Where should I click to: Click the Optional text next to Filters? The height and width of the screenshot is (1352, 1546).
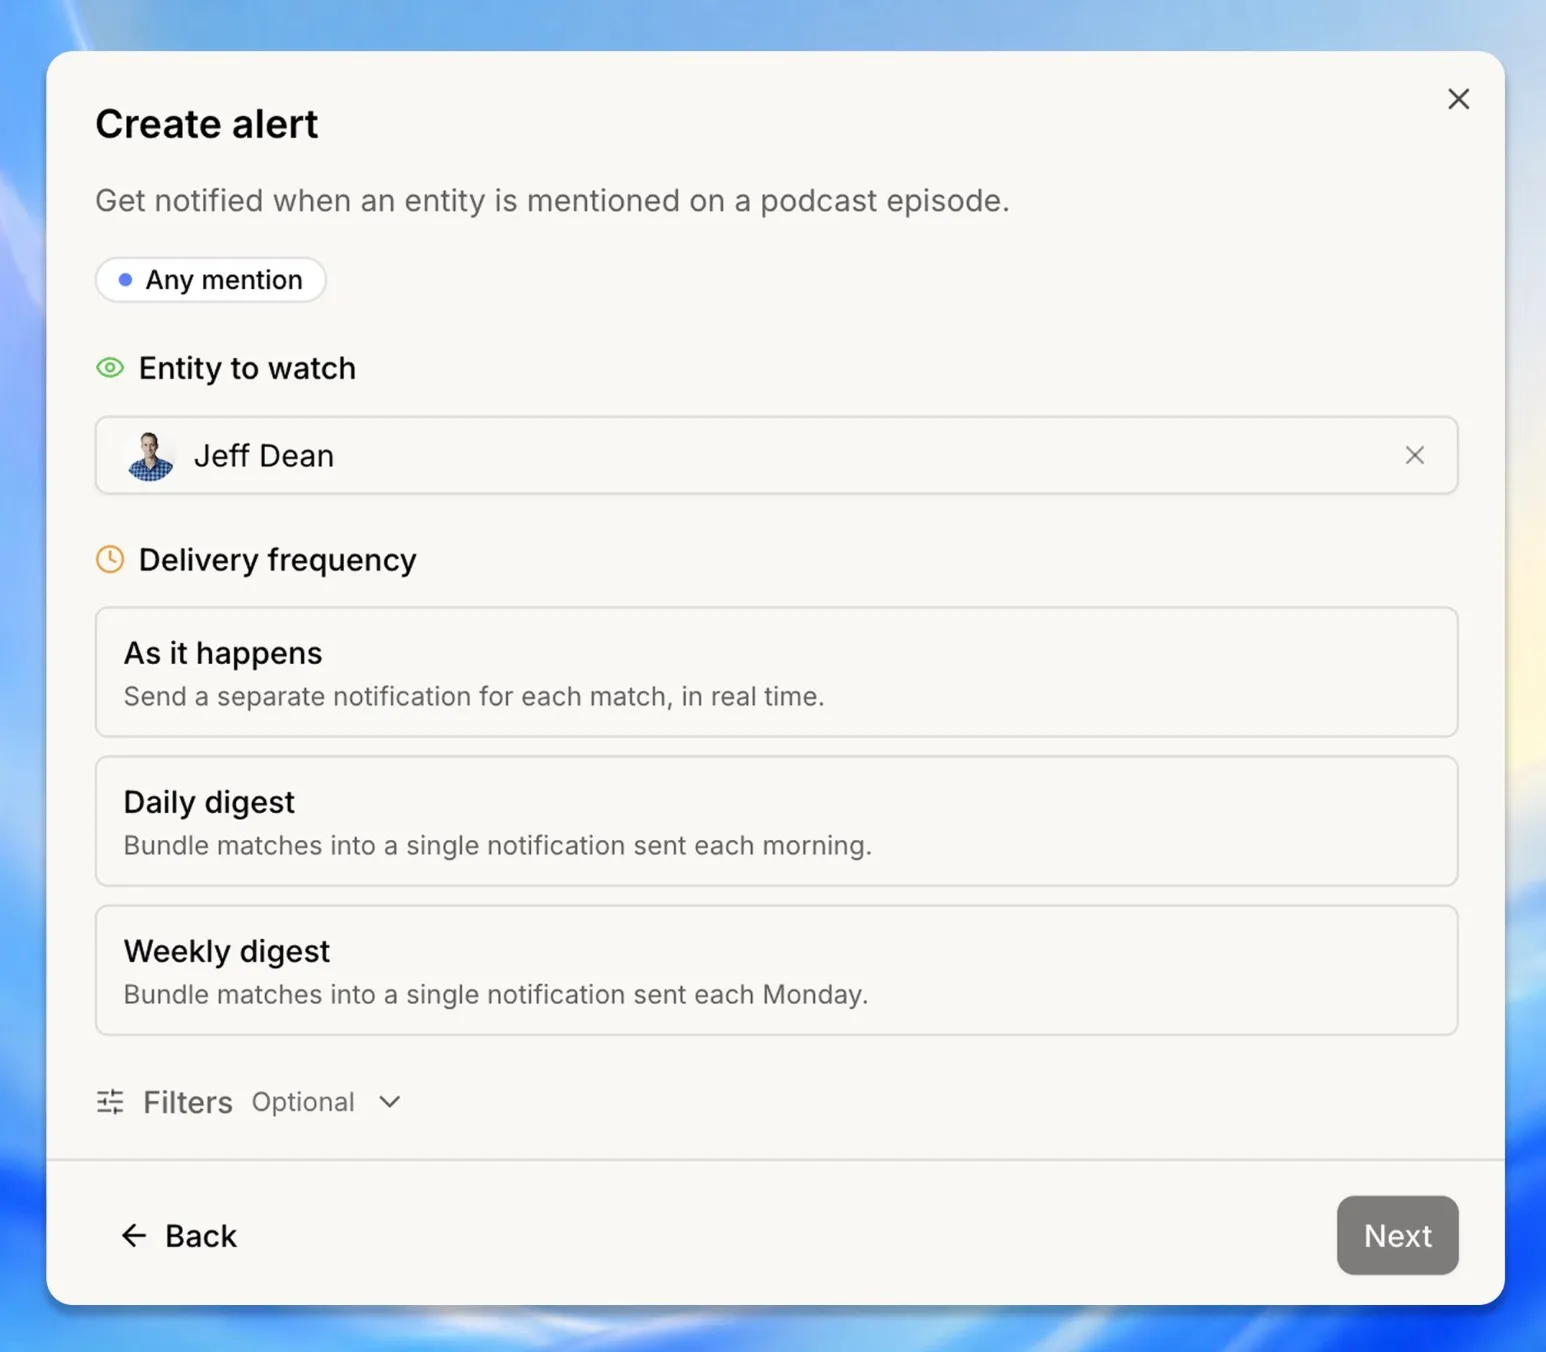(x=303, y=1102)
